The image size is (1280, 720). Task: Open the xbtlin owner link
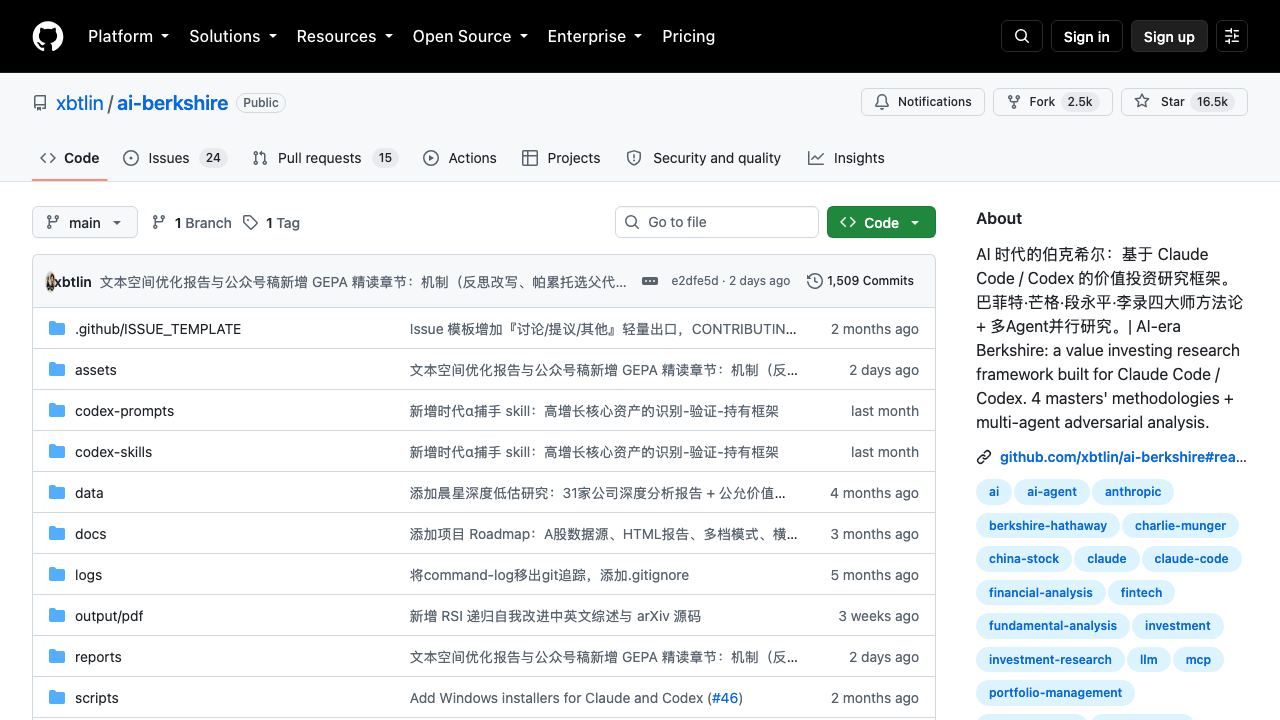pyautogui.click(x=79, y=103)
